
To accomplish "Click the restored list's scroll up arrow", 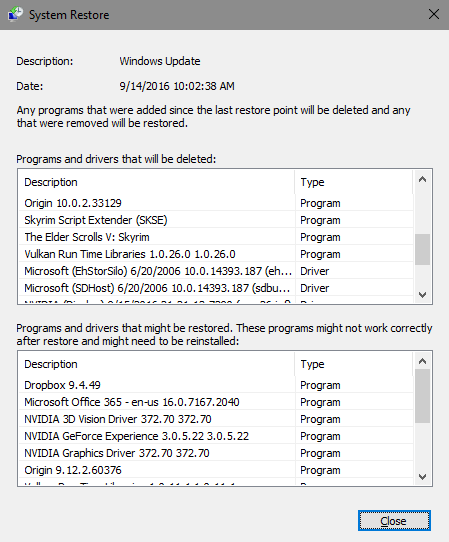I will tap(422, 361).
